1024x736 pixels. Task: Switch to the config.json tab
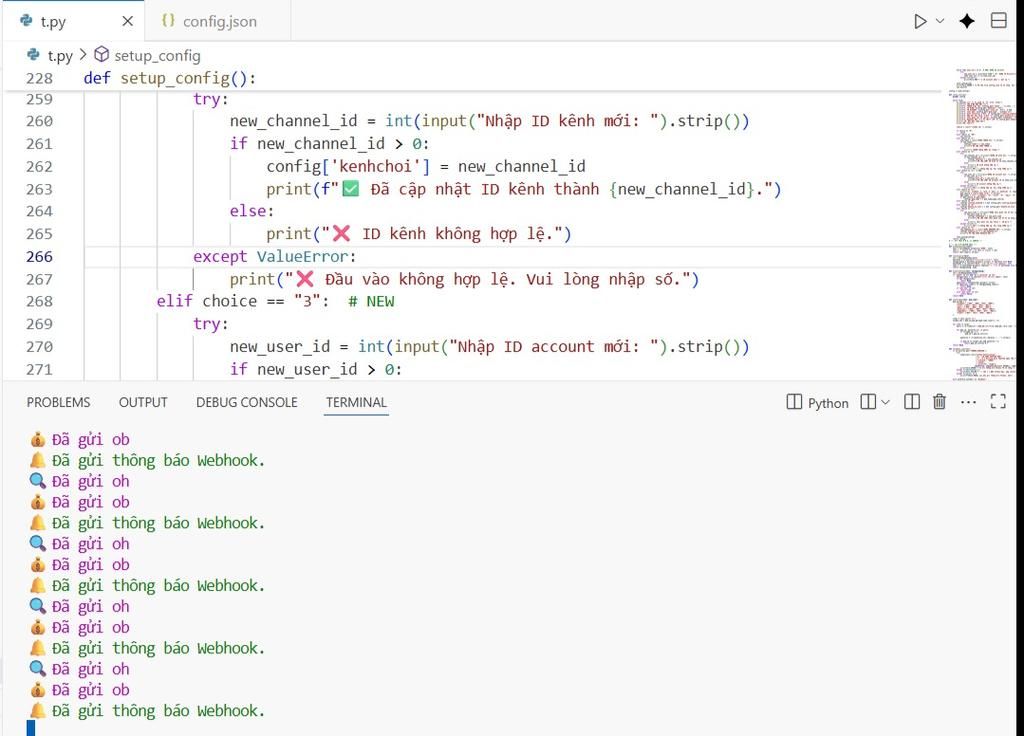[218, 22]
